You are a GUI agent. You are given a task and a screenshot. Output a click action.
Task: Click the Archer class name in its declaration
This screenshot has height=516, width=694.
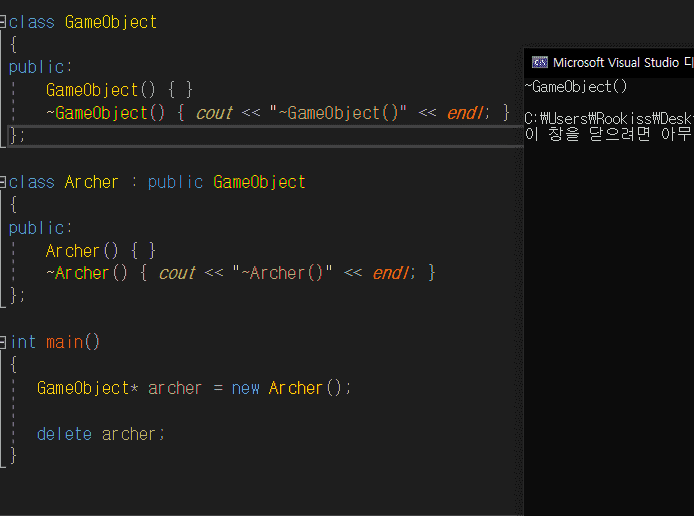(x=92, y=182)
